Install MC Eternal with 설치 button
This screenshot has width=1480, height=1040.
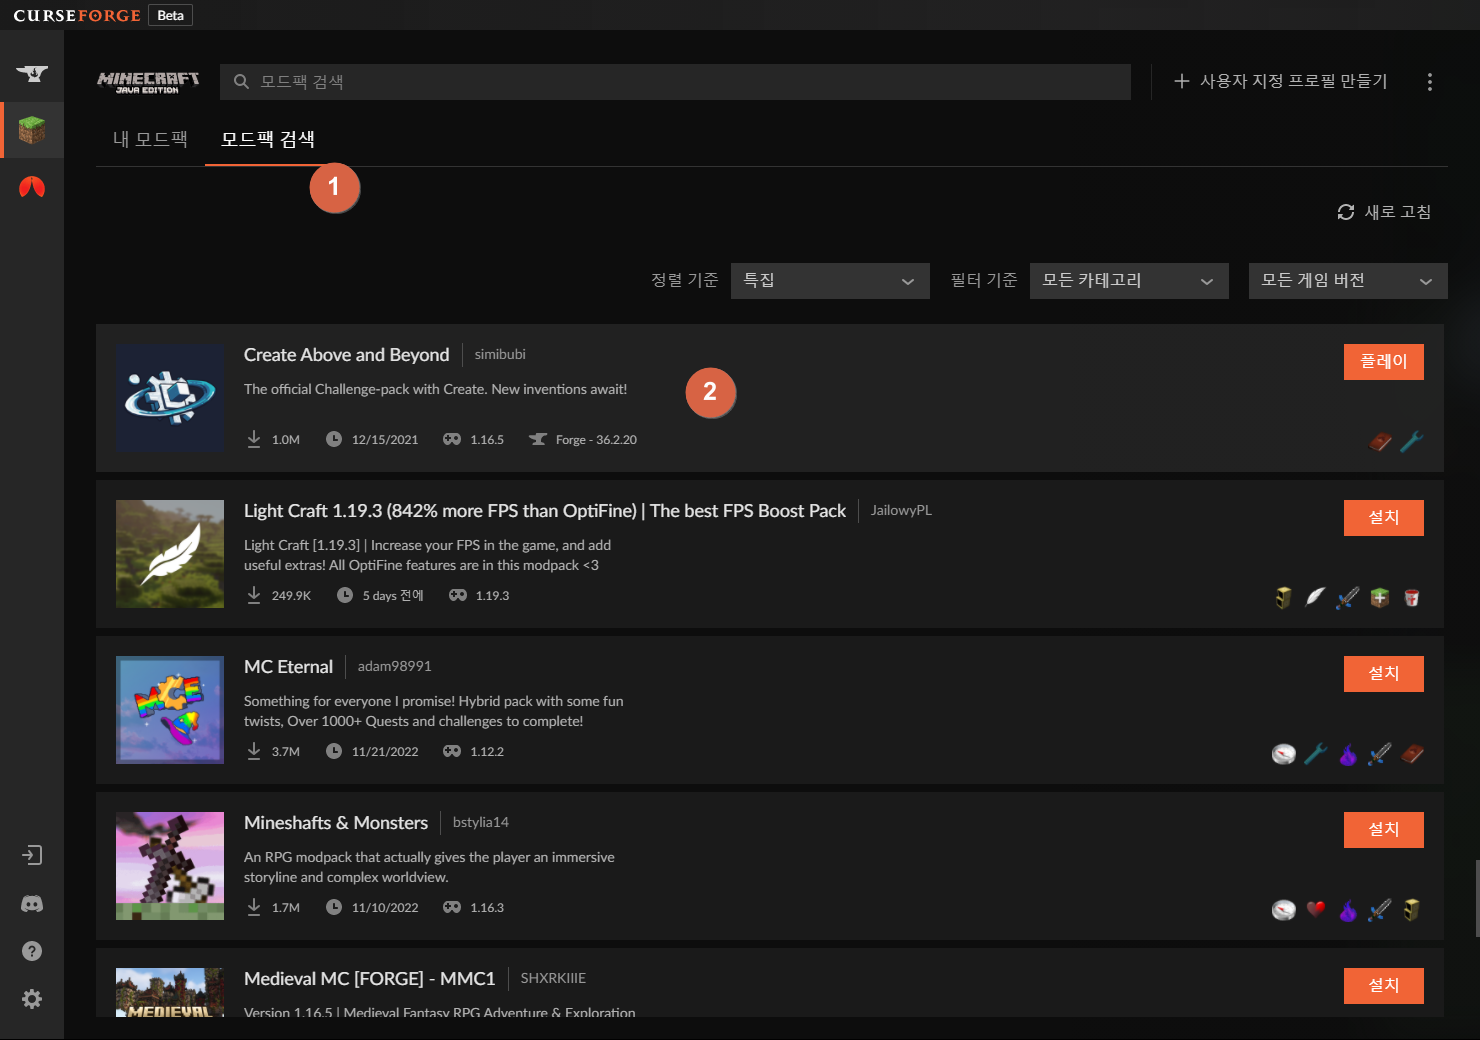point(1384,674)
